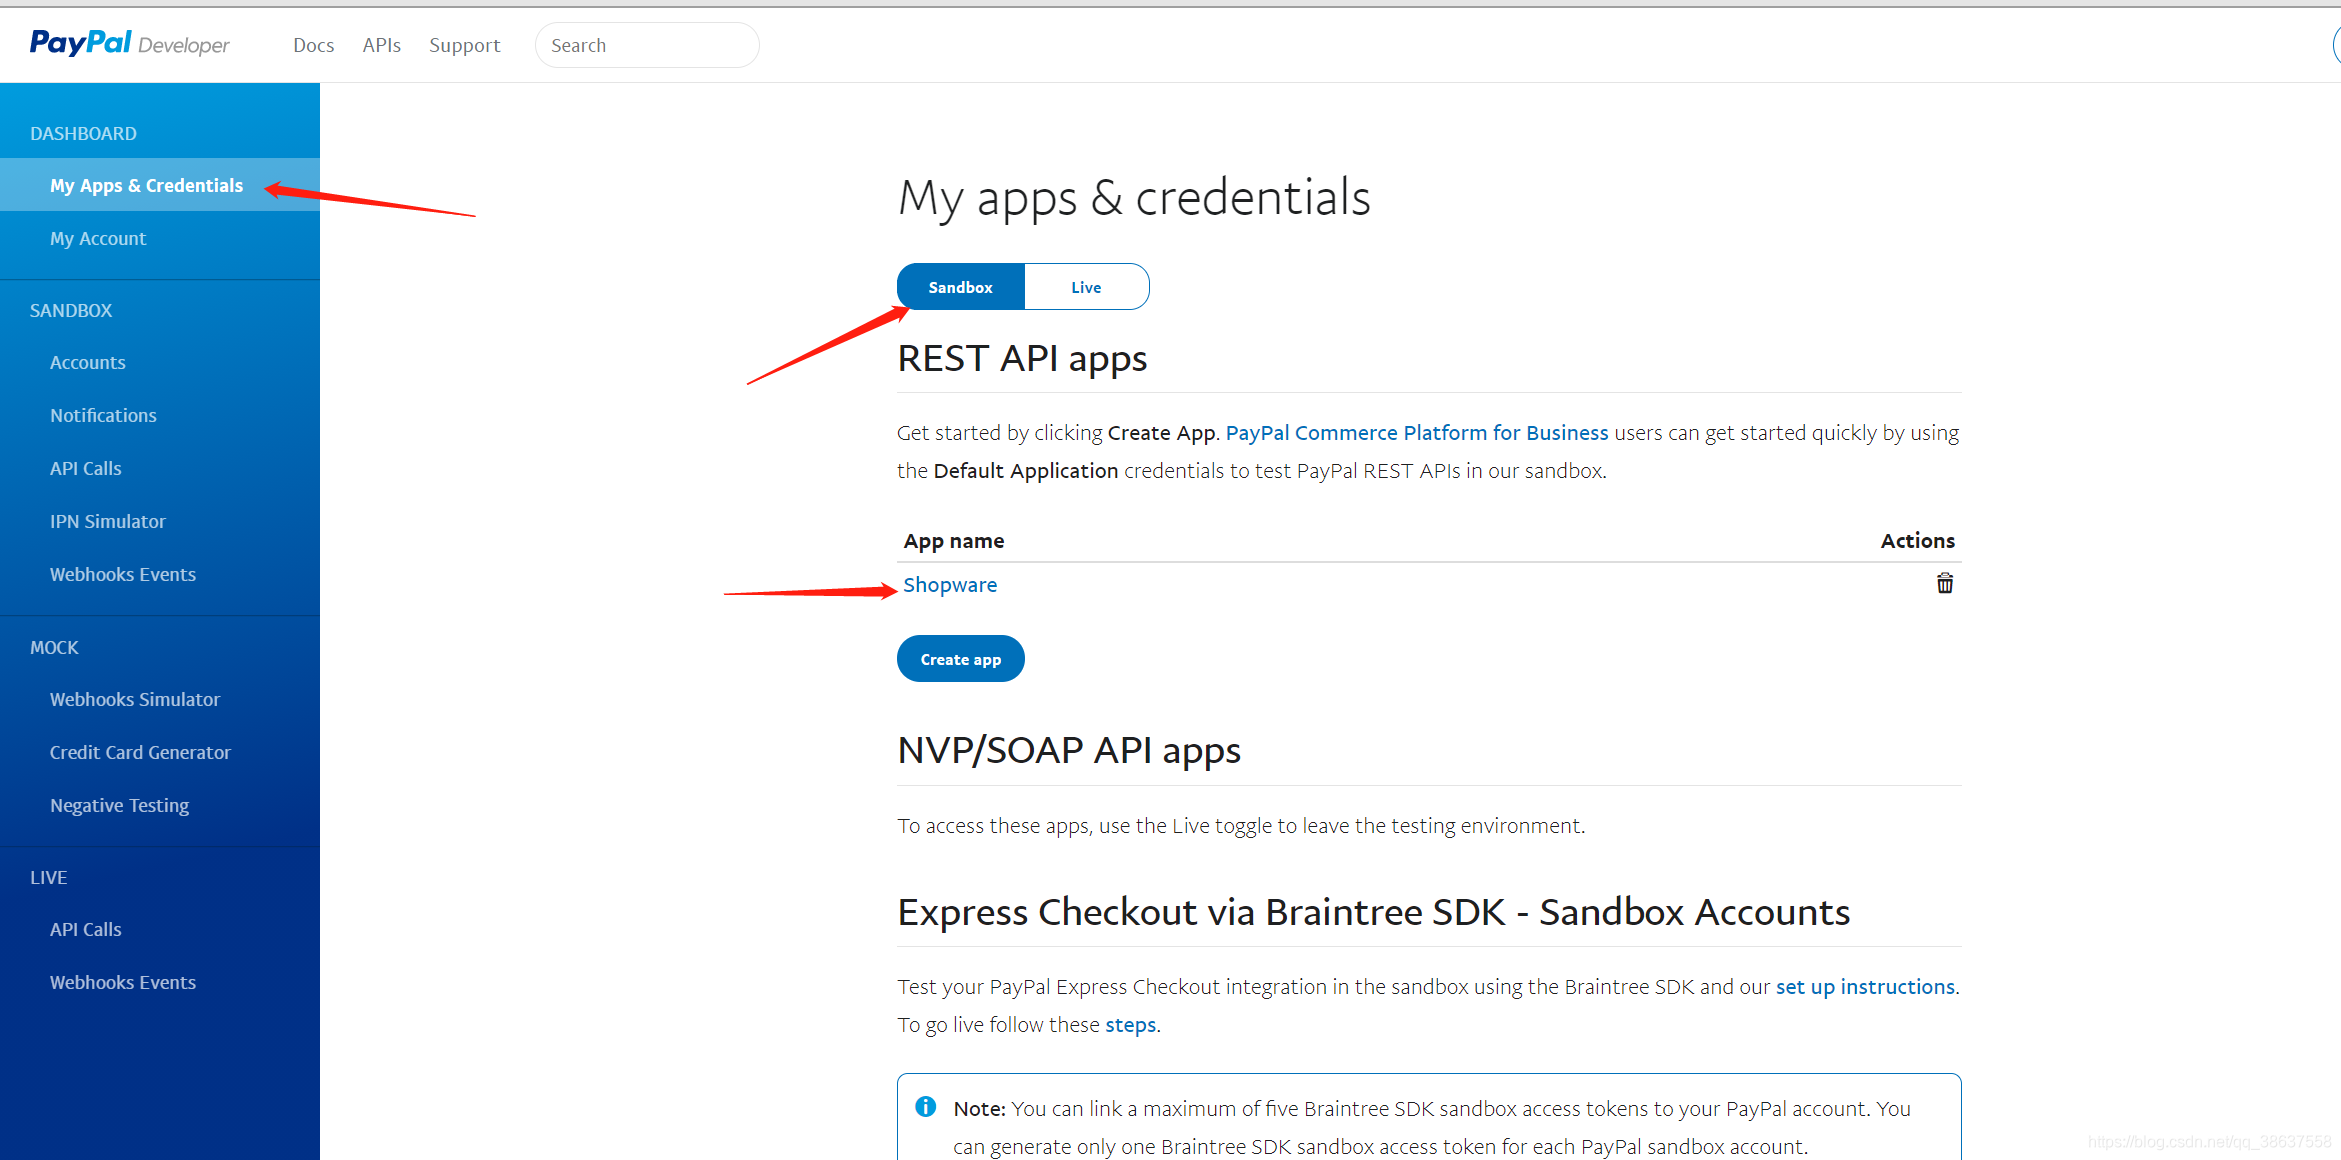This screenshot has width=2341, height=1160.
Task: Open the Support menu
Action: click(464, 45)
